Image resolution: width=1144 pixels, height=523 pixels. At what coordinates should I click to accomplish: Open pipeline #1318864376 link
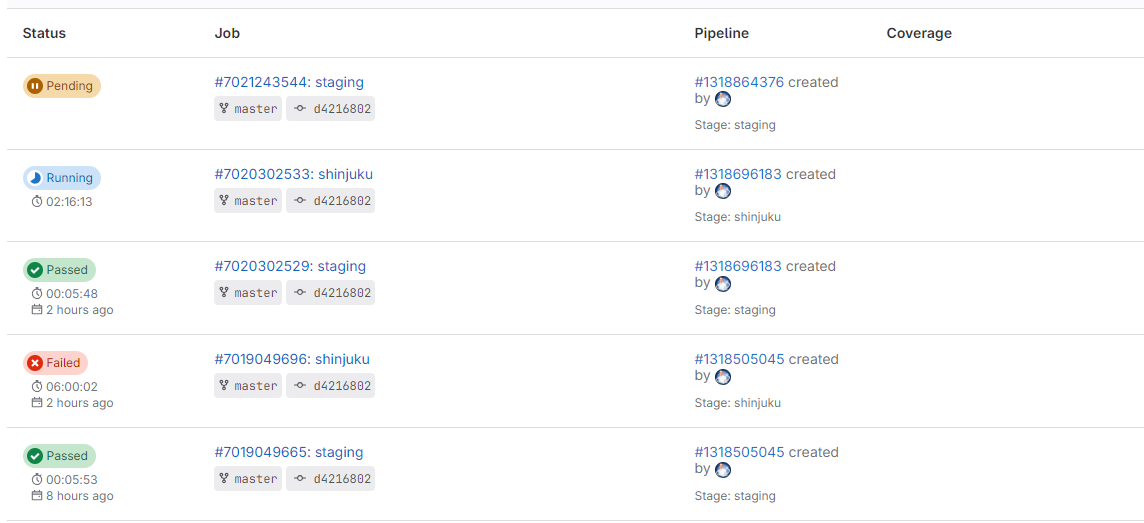click(x=739, y=82)
